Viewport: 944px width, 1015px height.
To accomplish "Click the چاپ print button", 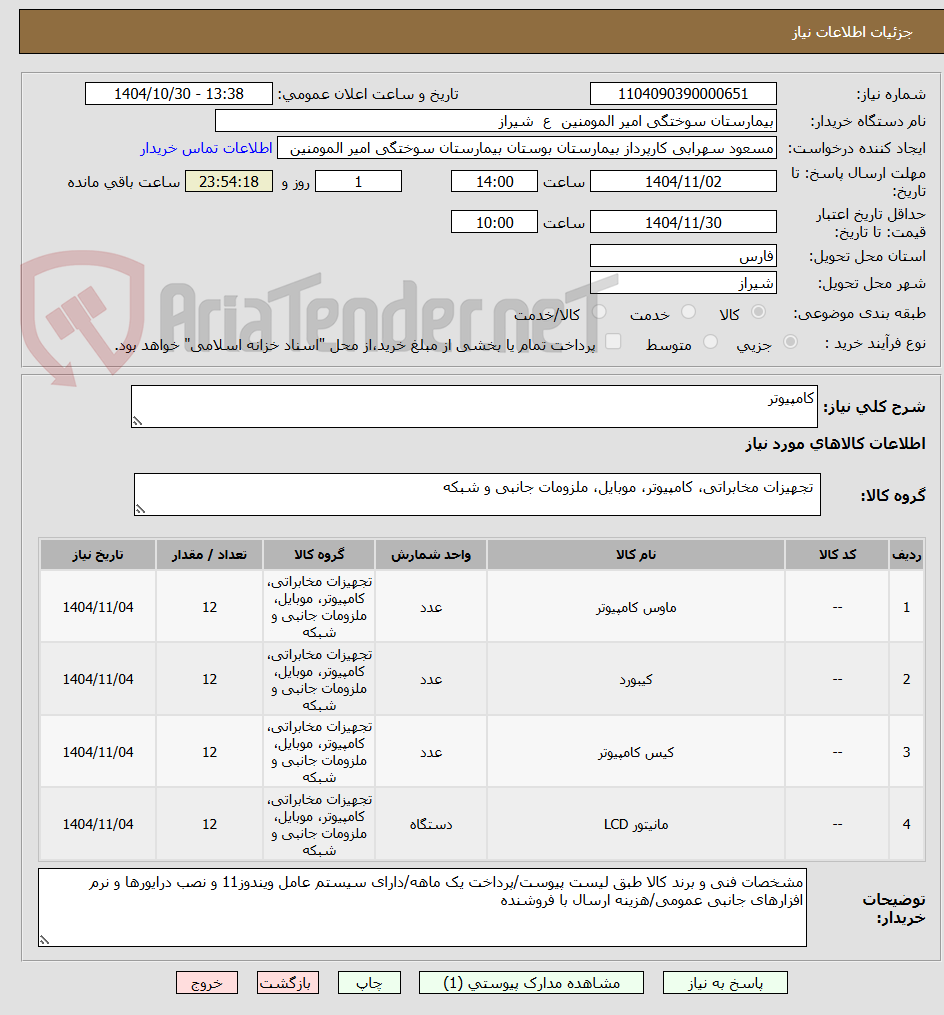I will [369, 983].
